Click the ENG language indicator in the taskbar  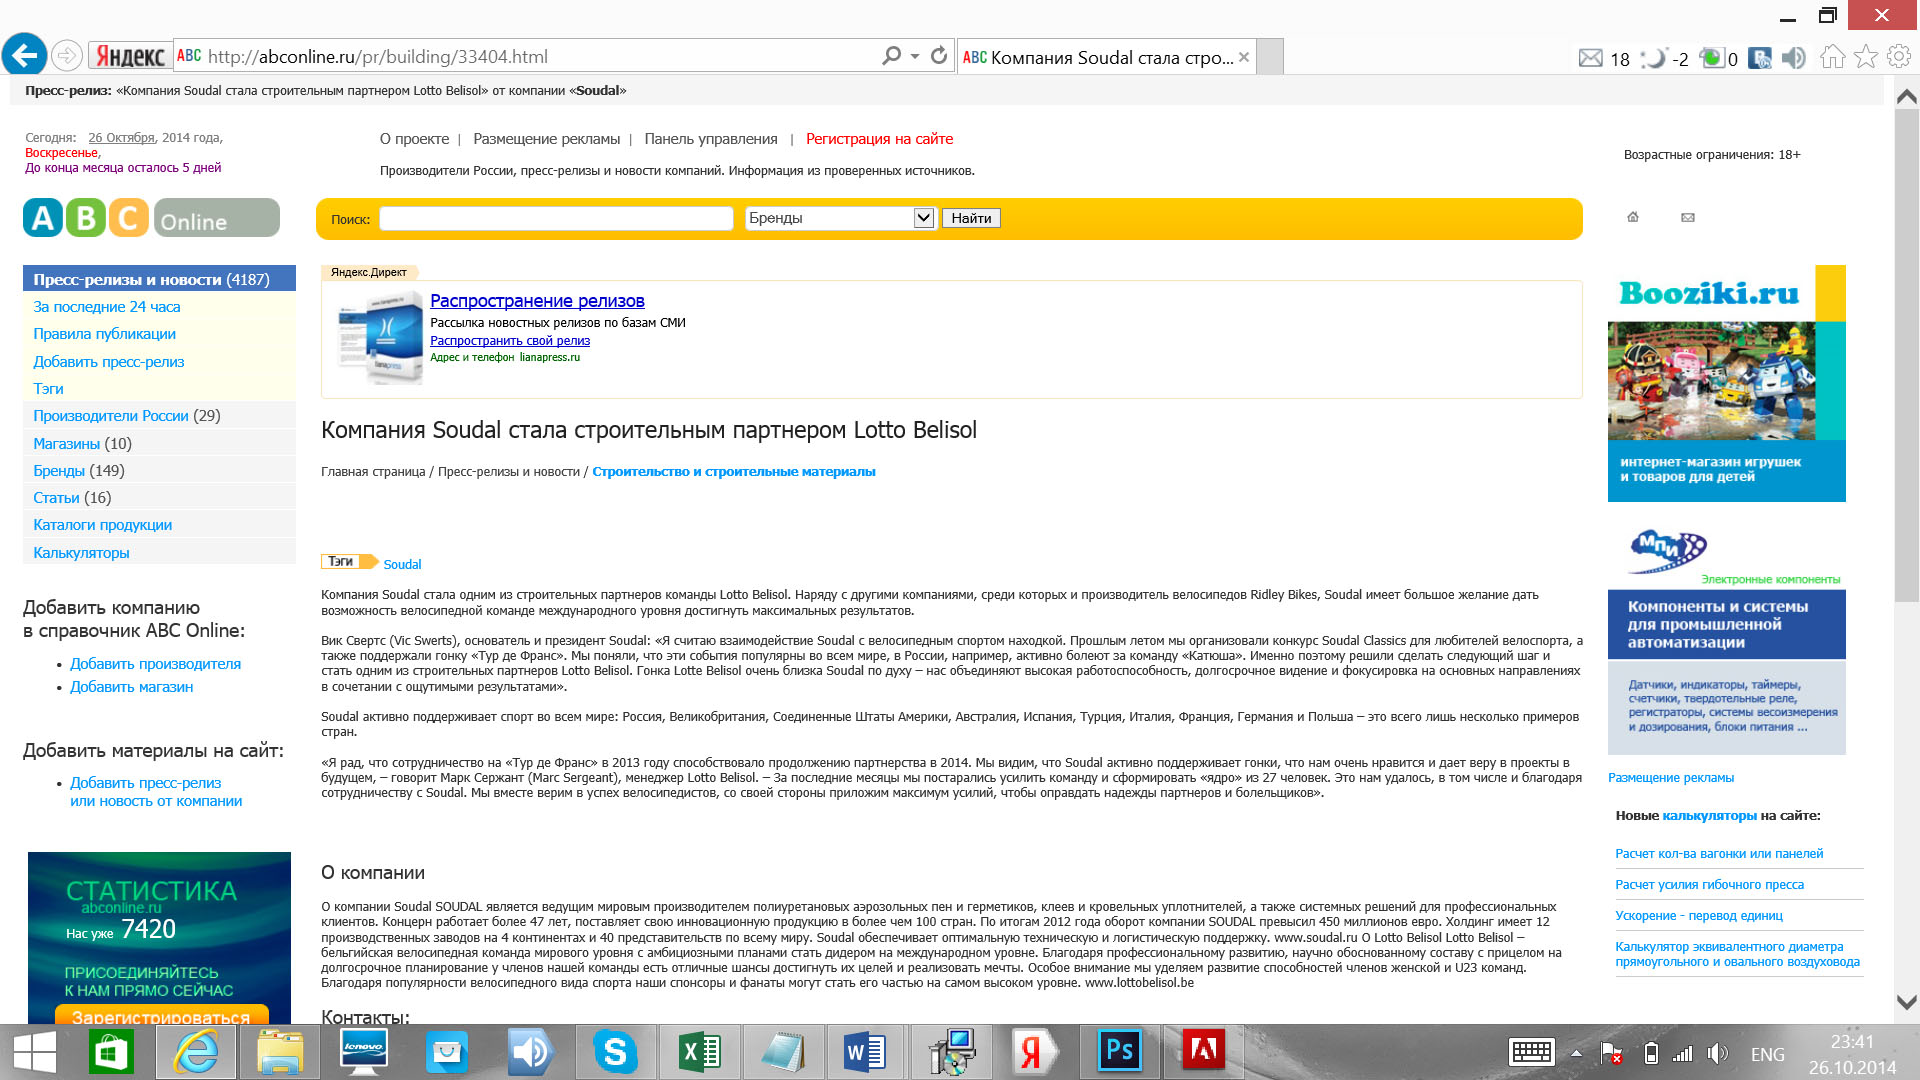tap(1767, 1054)
